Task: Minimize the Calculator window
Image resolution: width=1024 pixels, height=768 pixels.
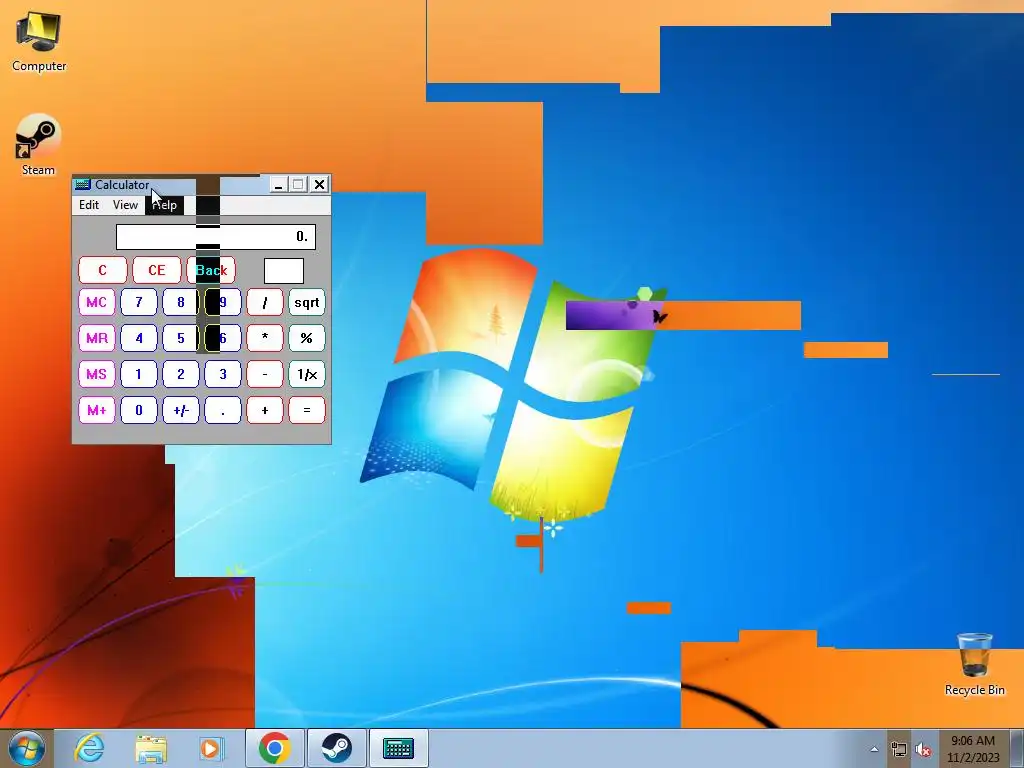Action: pos(278,185)
